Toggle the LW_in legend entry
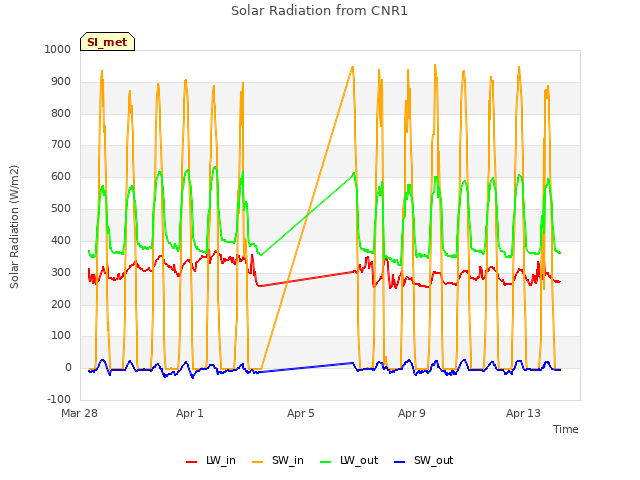 tap(211, 460)
